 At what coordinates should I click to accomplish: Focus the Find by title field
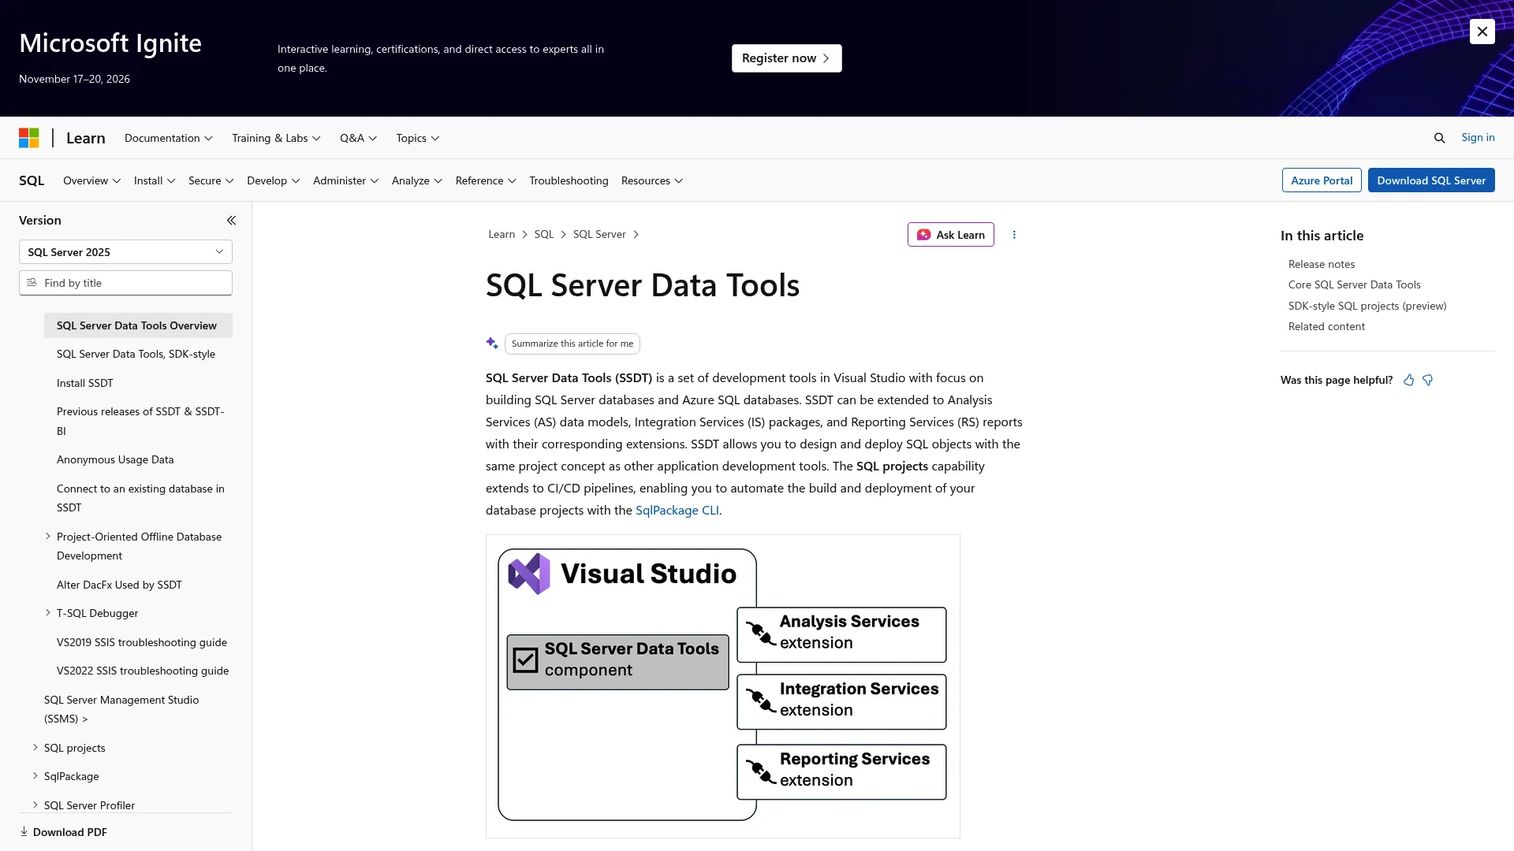coord(126,283)
